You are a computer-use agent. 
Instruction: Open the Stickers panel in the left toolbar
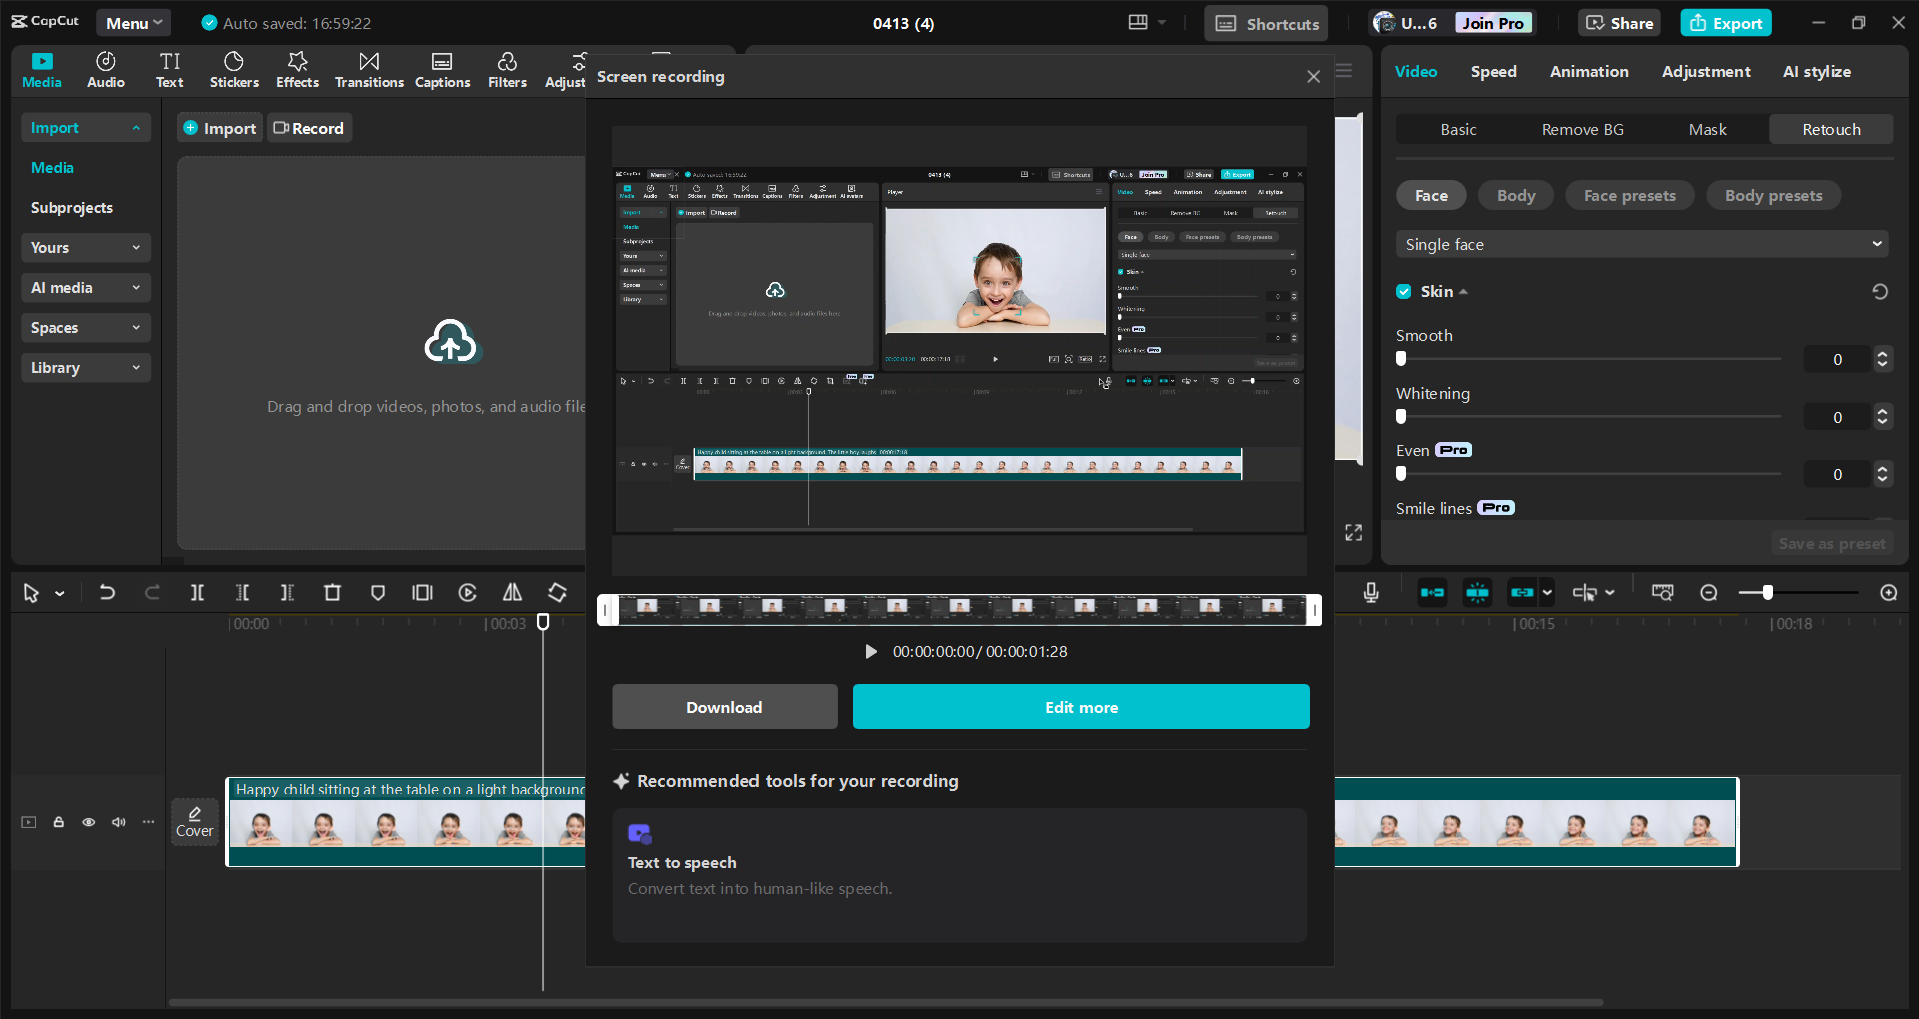click(x=234, y=69)
